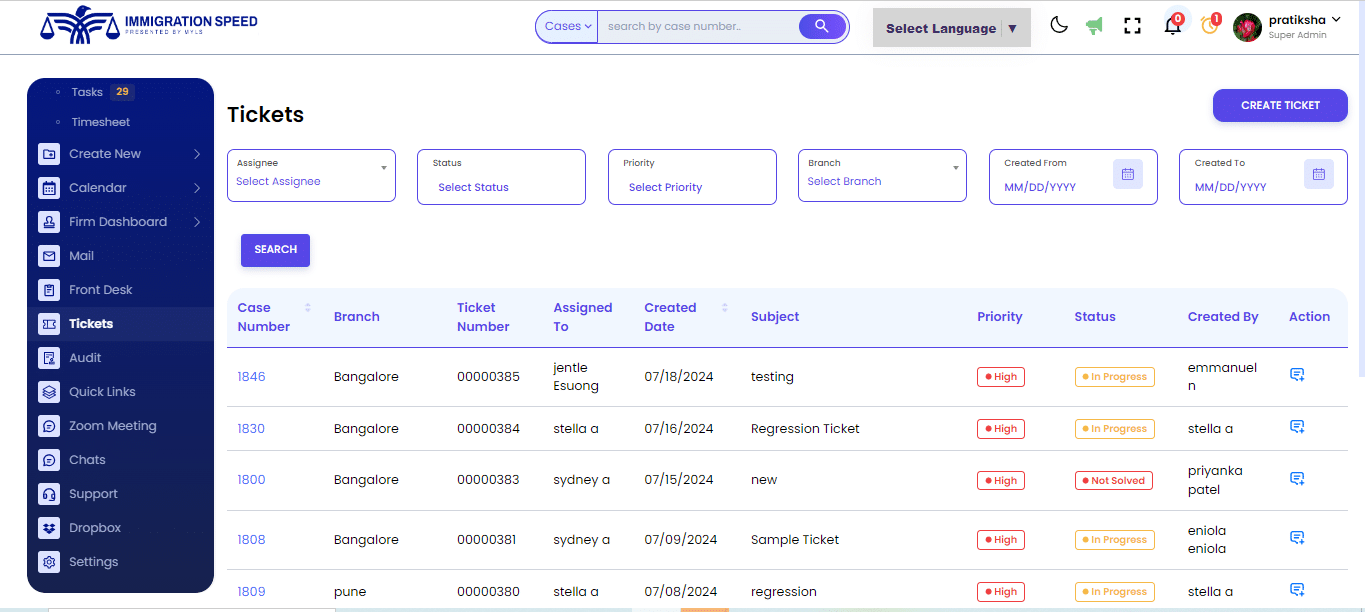1365x612 pixels.
Task: Open the Created From date picker calendar
Action: tap(1128, 173)
